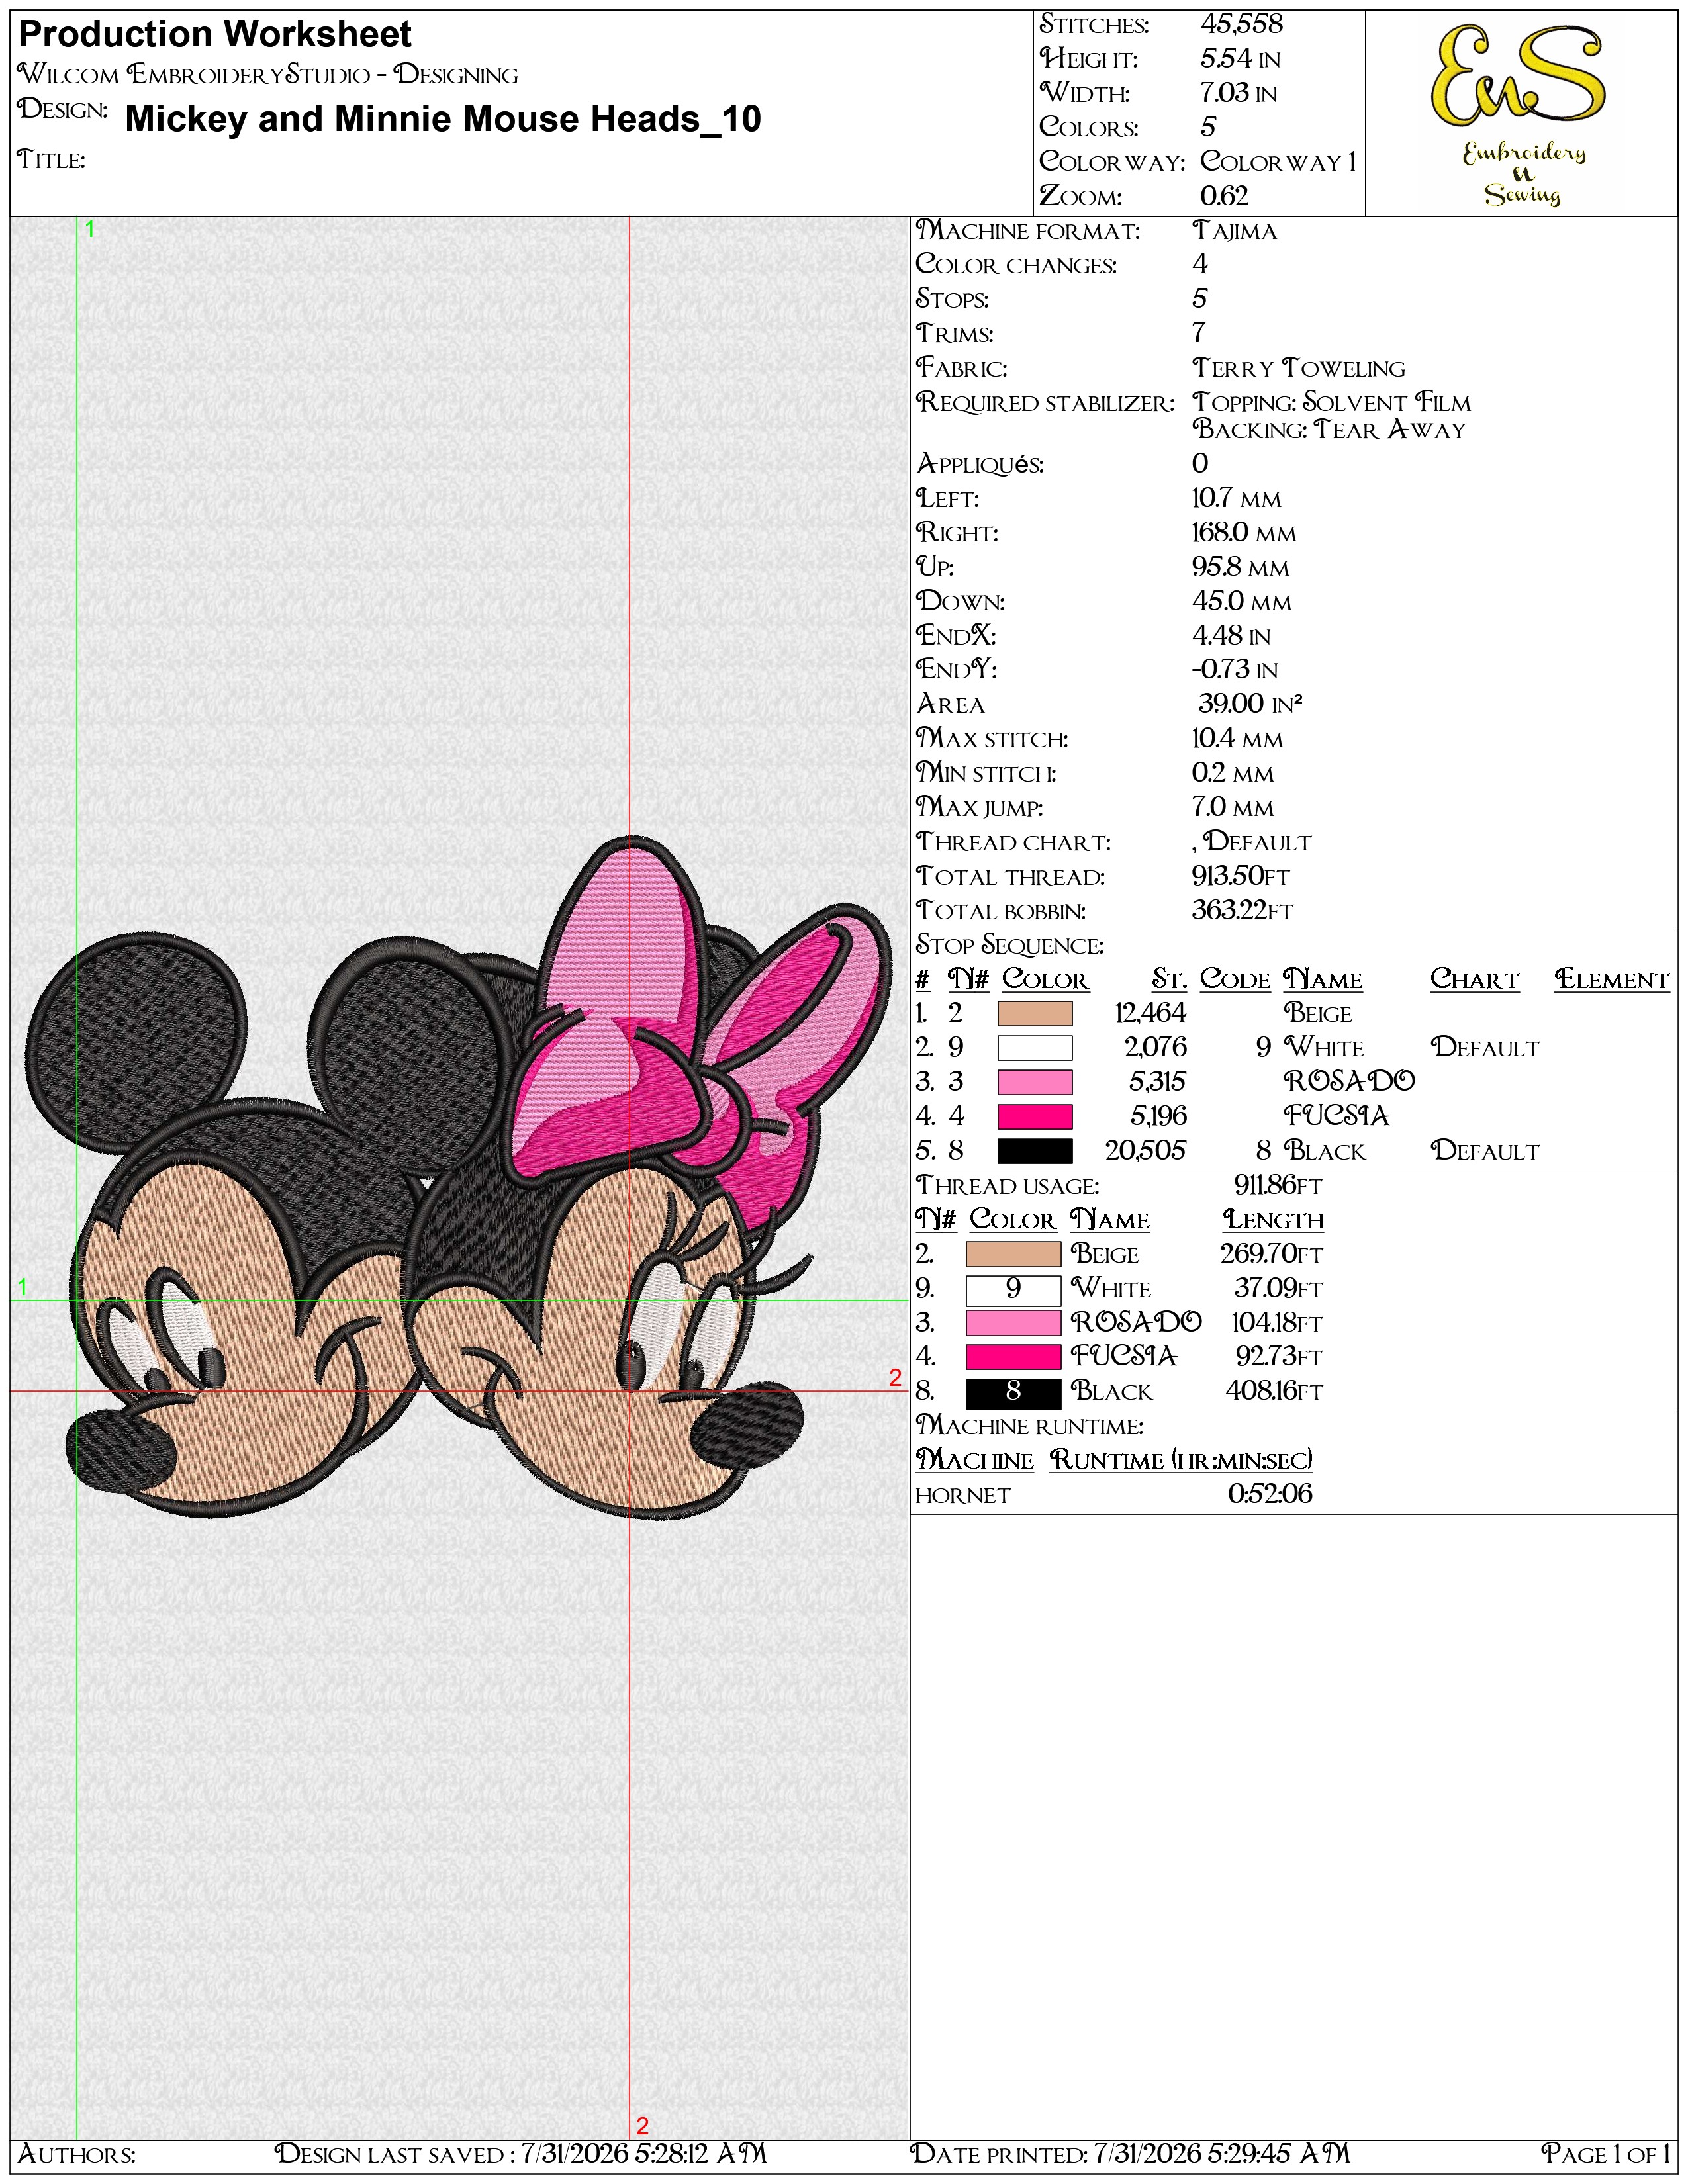Click the Zoom value 0.62
This screenshot has width=1688, height=2184.
pos(1224,196)
